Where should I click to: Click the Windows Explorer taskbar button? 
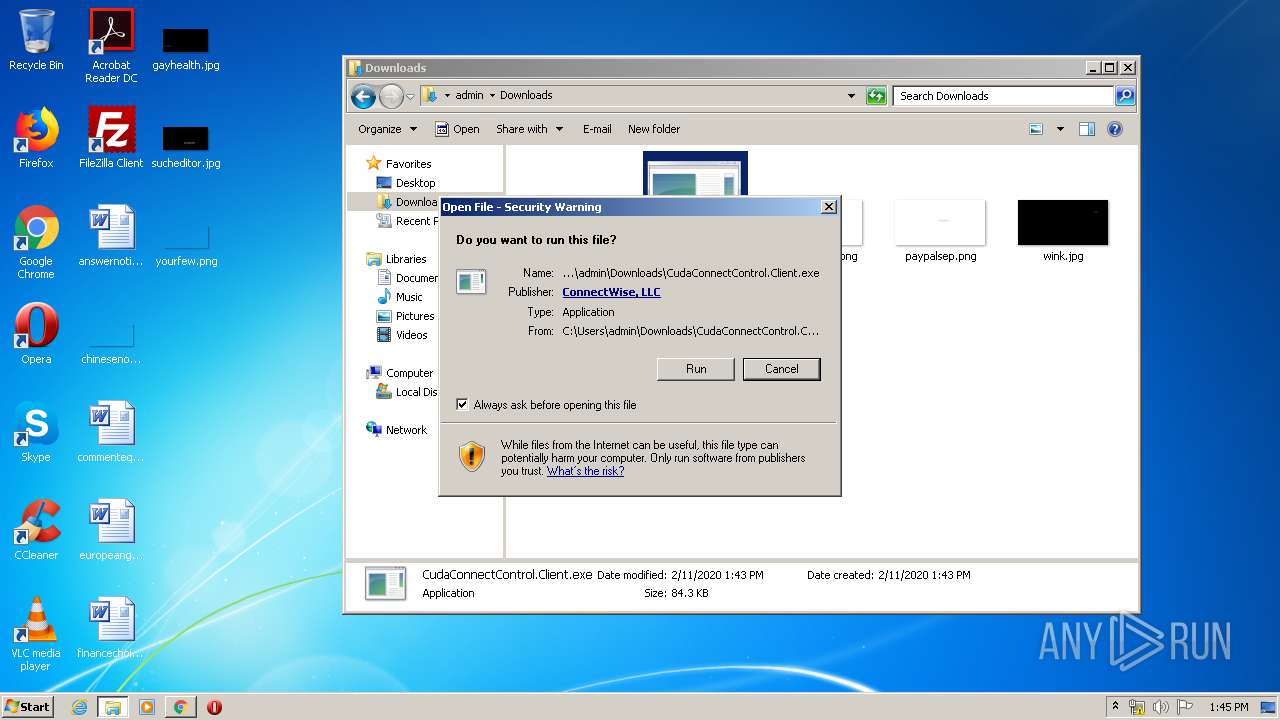click(113, 707)
